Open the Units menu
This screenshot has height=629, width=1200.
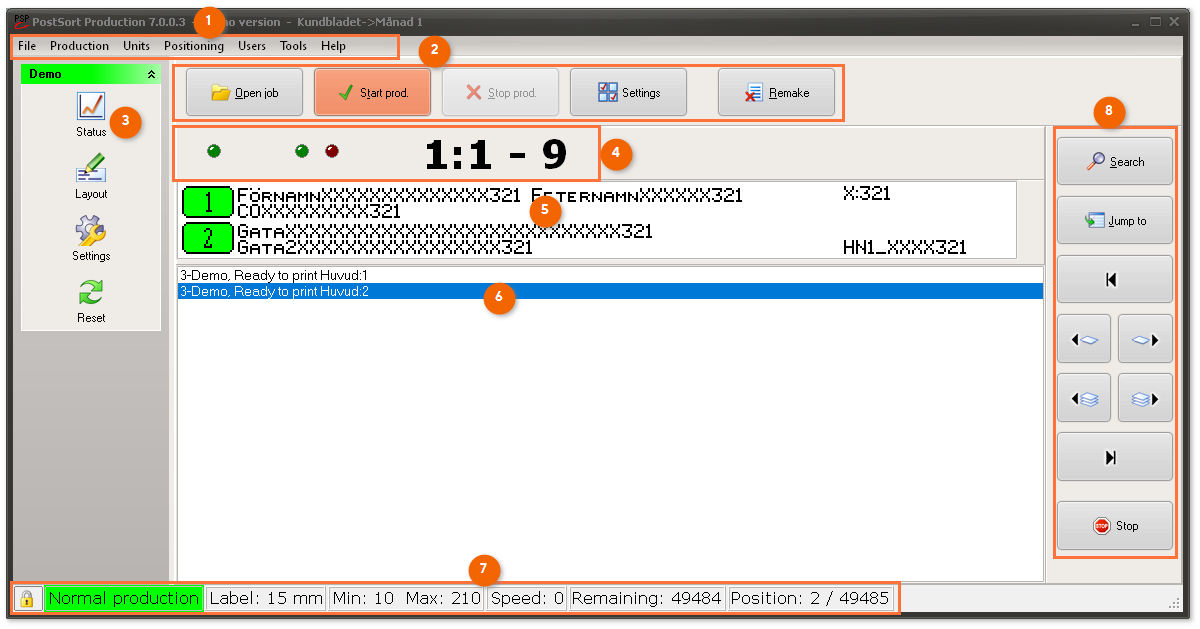(137, 46)
